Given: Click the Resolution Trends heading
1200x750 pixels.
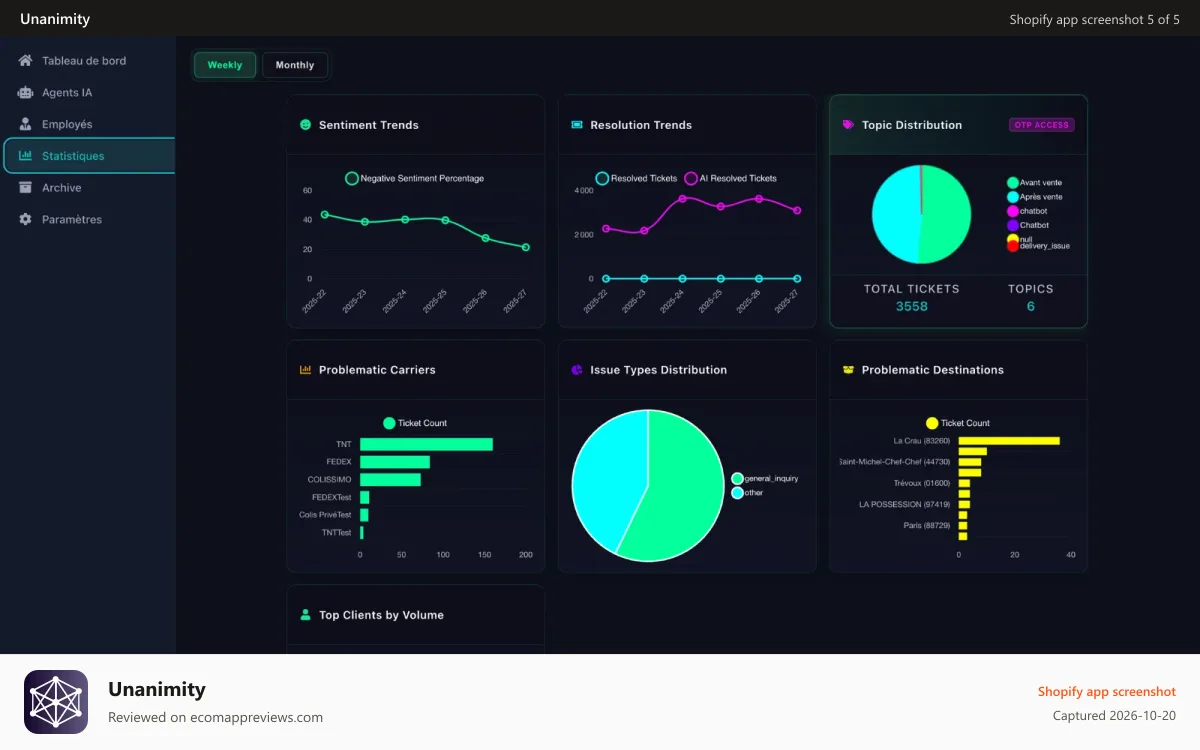Looking at the screenshot, I should coord(641,125).
